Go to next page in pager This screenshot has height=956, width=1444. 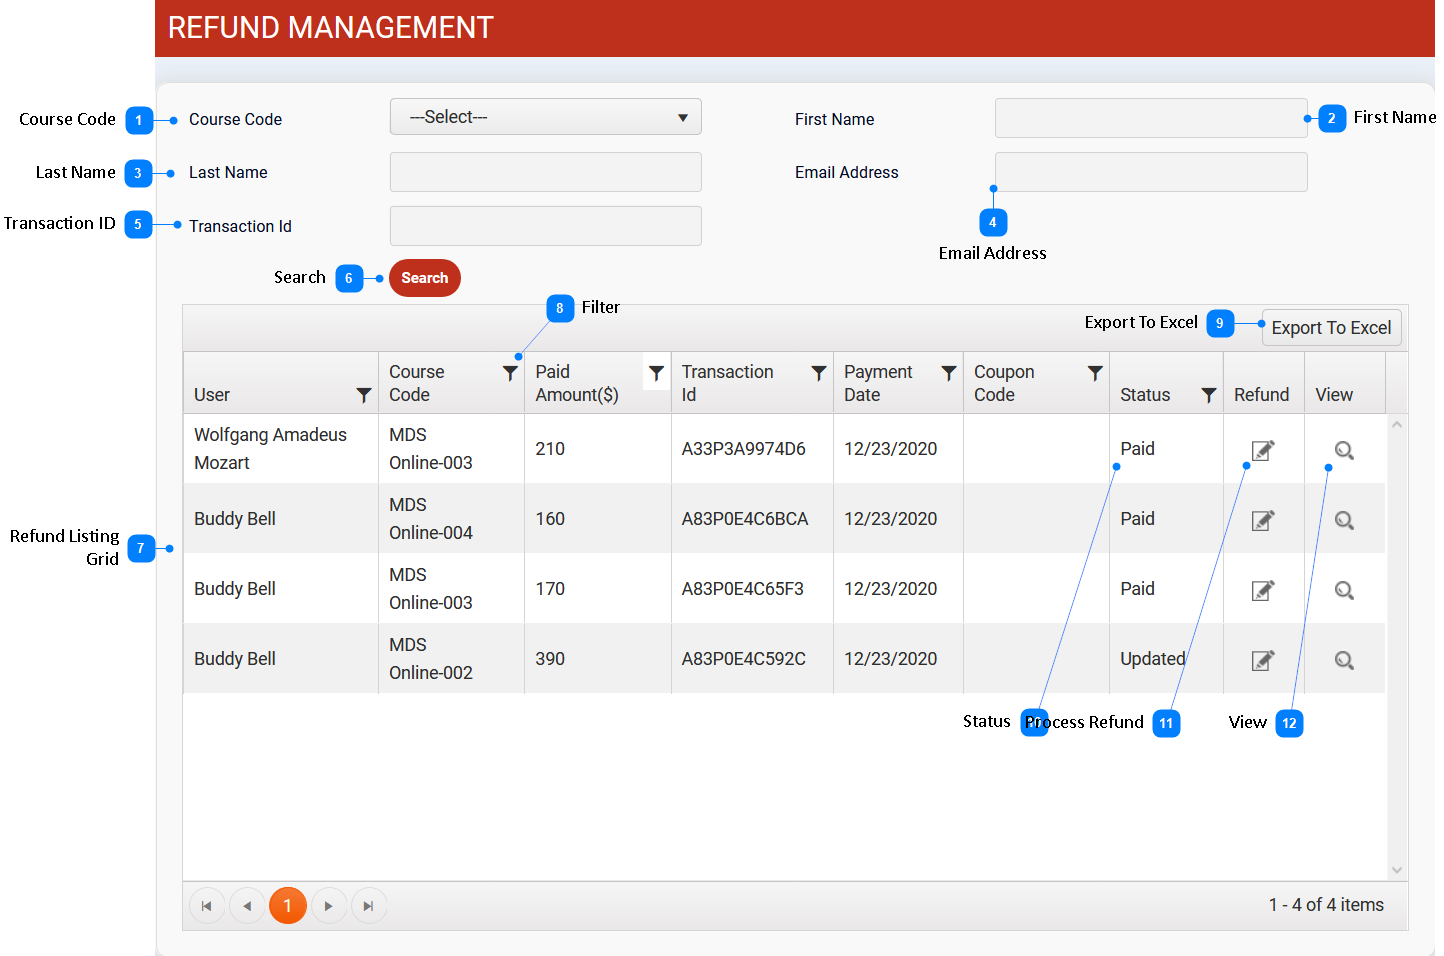pos(329,906)
